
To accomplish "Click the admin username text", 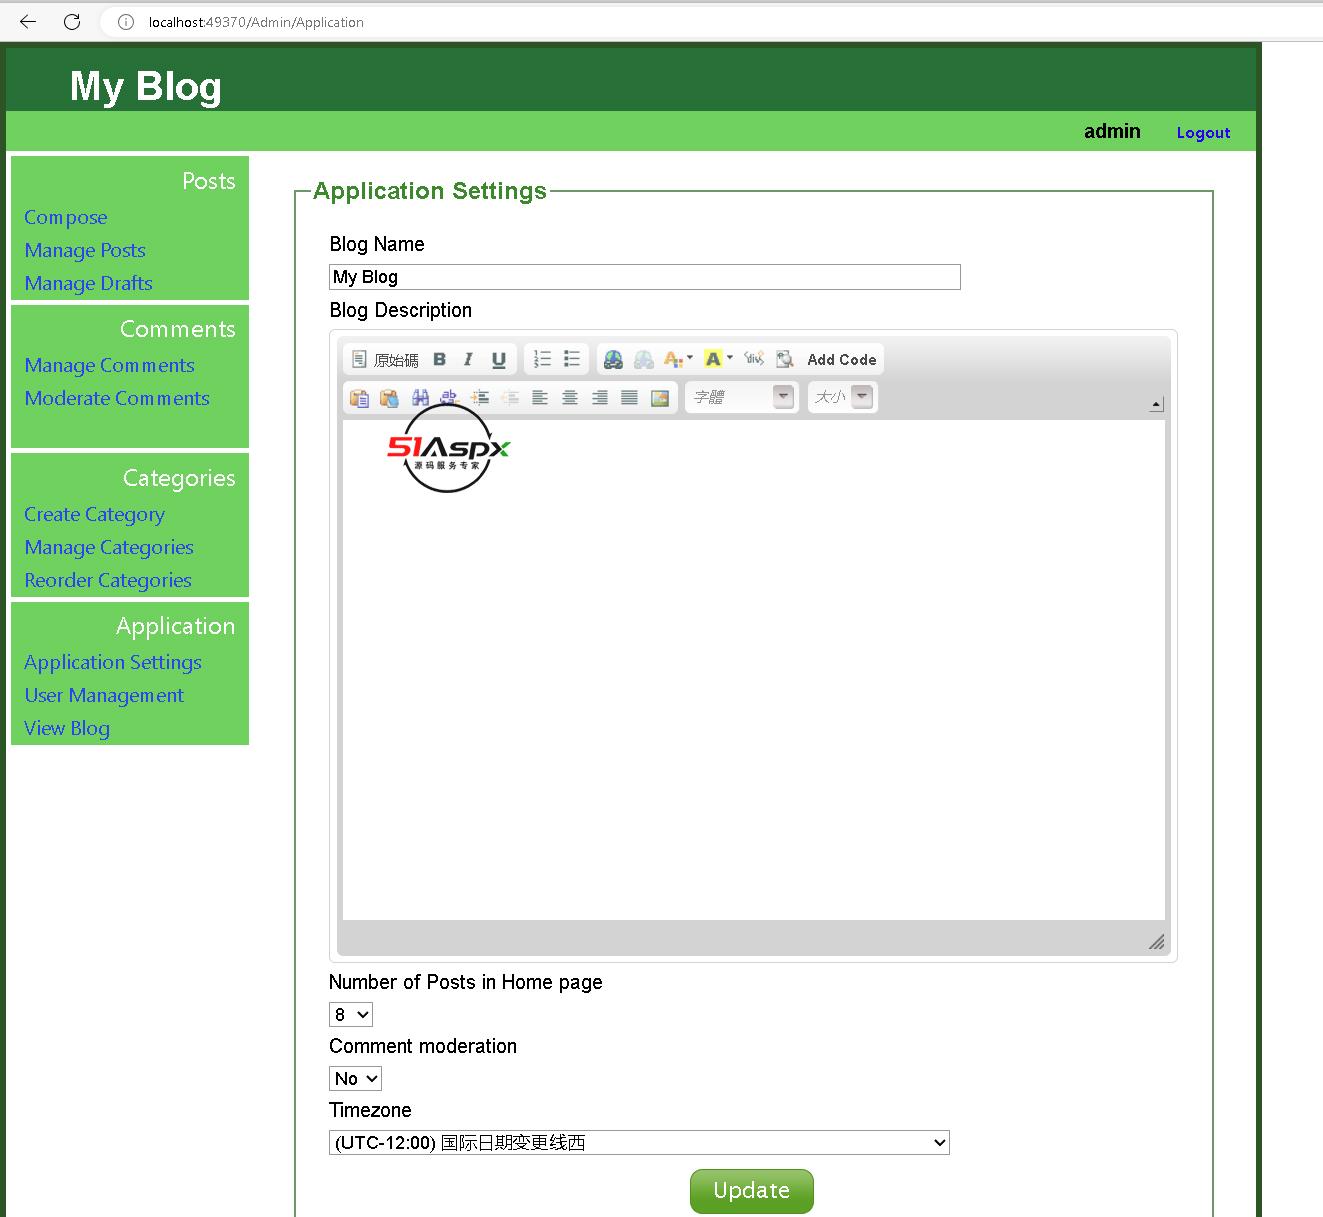I will [x=1112, y=131].
